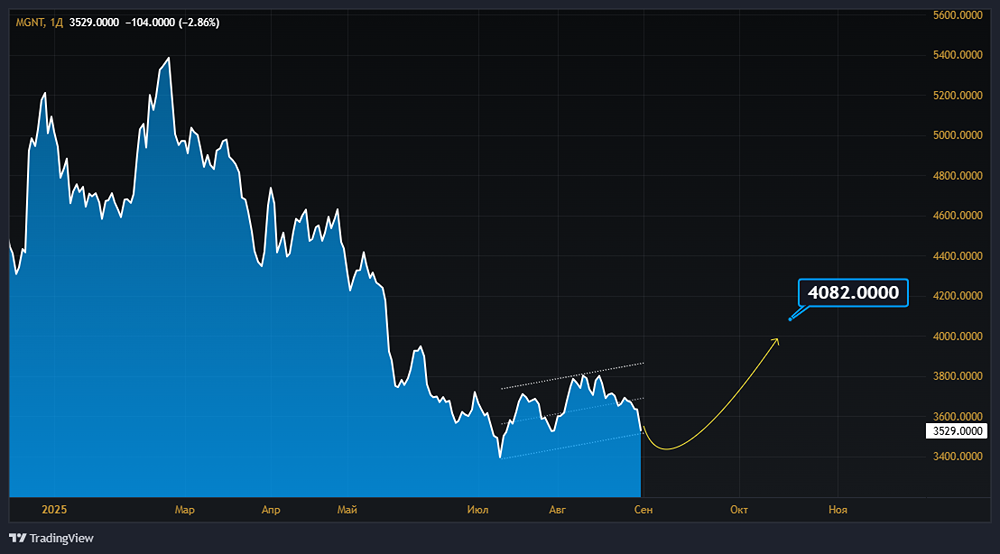Viewport: 1000px width, 554px height.
Task: Click the 4800.0000 price axis label
Action: (957, 175)
